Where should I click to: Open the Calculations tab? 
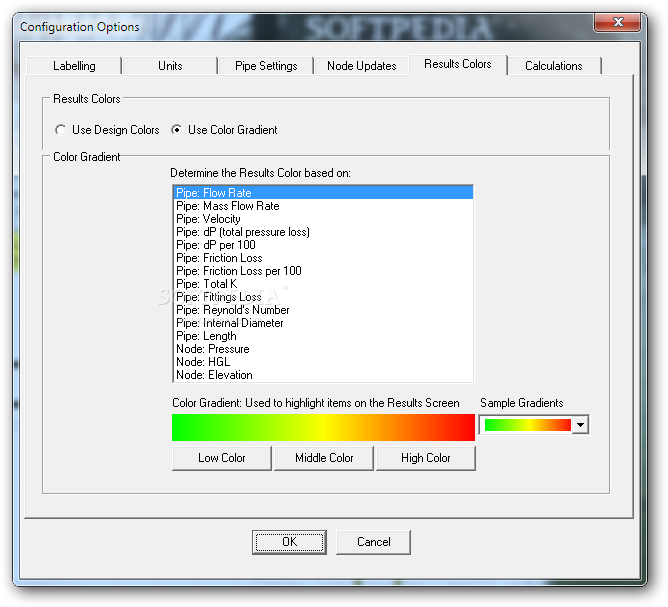[553, 66]
